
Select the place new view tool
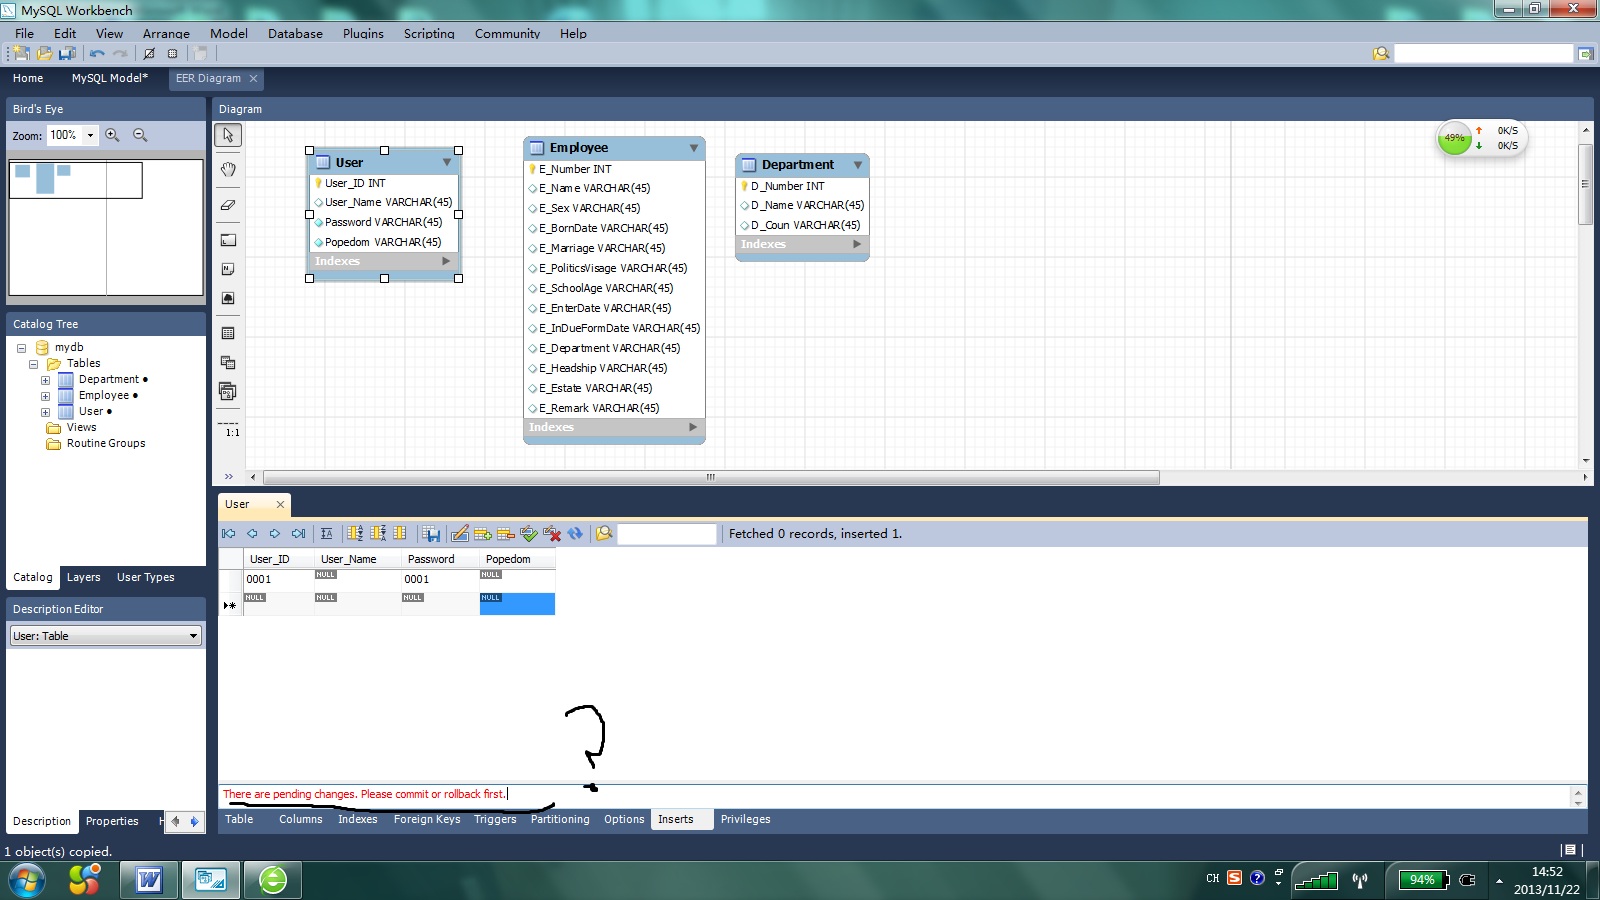click(x=228, y=362)
